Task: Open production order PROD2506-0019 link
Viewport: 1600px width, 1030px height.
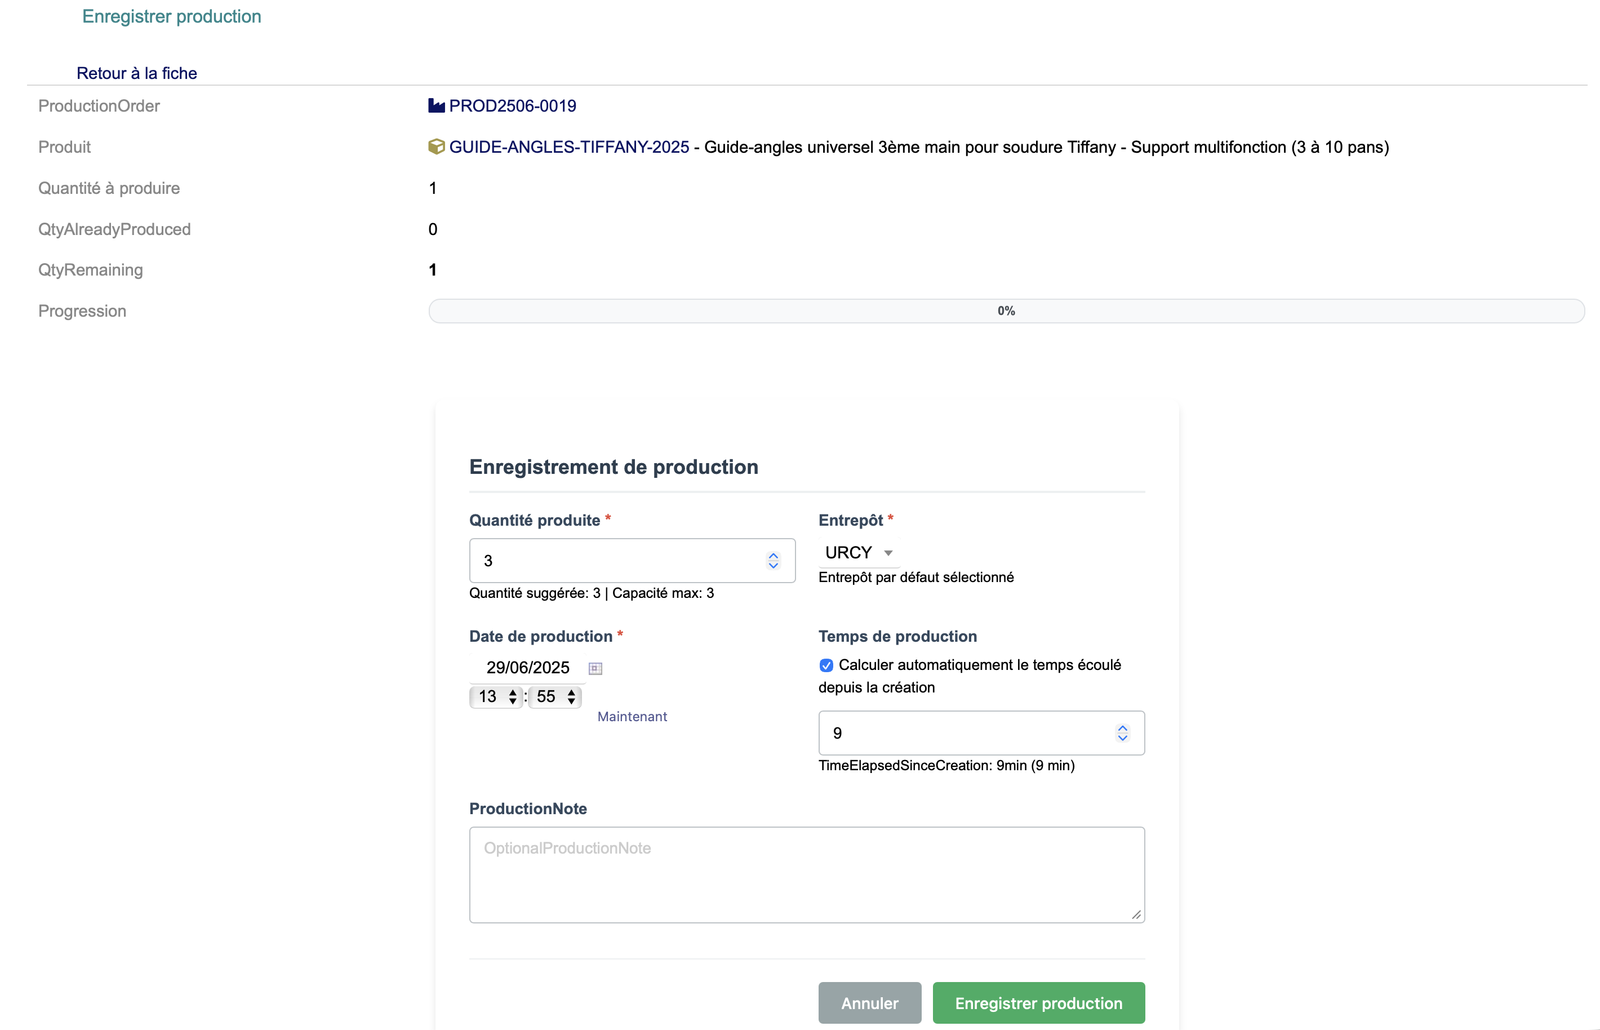Action: point(512,106)
